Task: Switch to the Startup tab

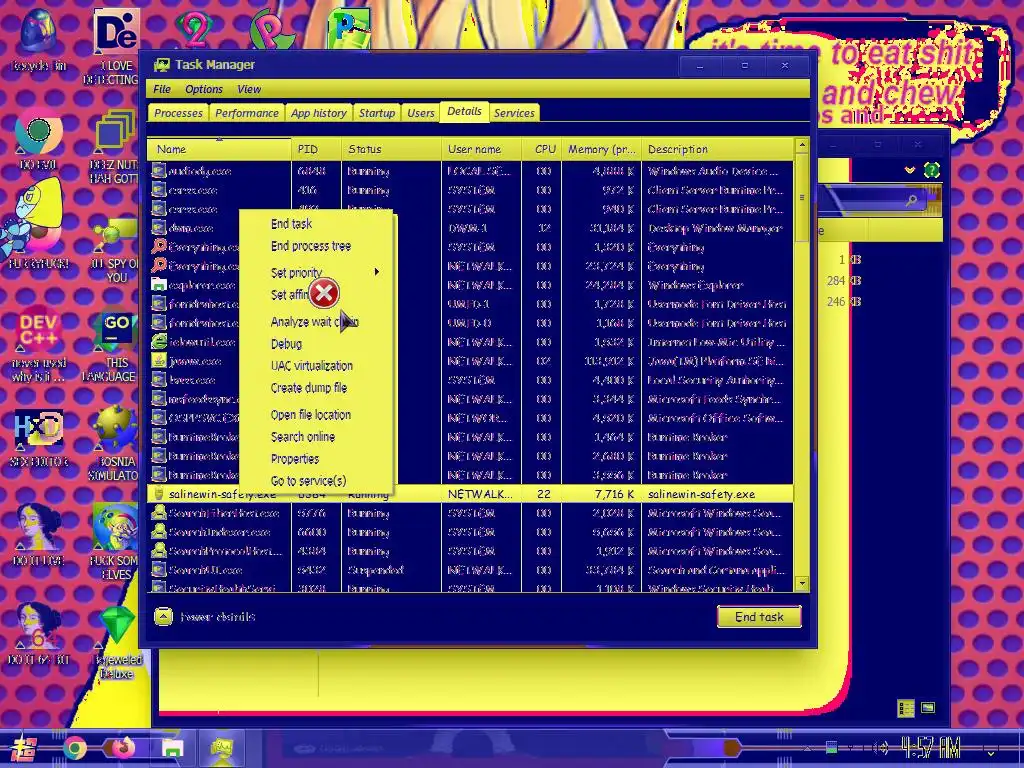Action: click(x=377, y=113)
